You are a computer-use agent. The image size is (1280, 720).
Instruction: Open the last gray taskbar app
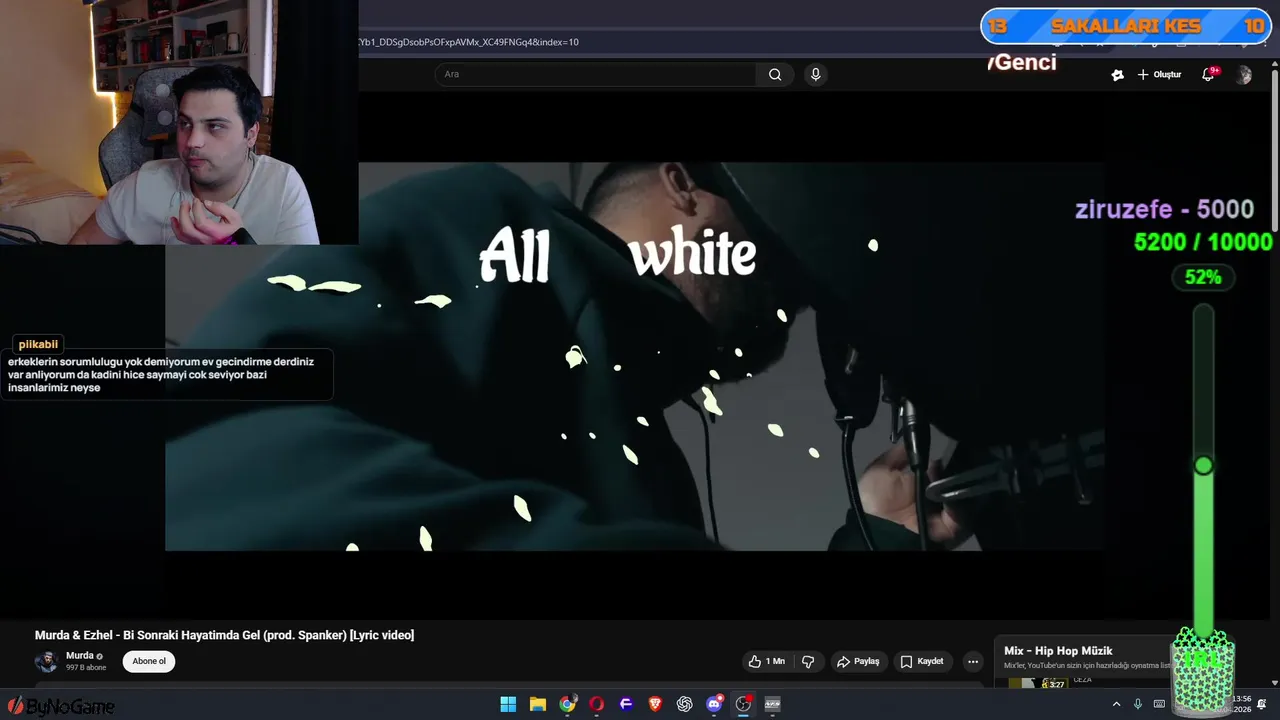pos(772,704)
